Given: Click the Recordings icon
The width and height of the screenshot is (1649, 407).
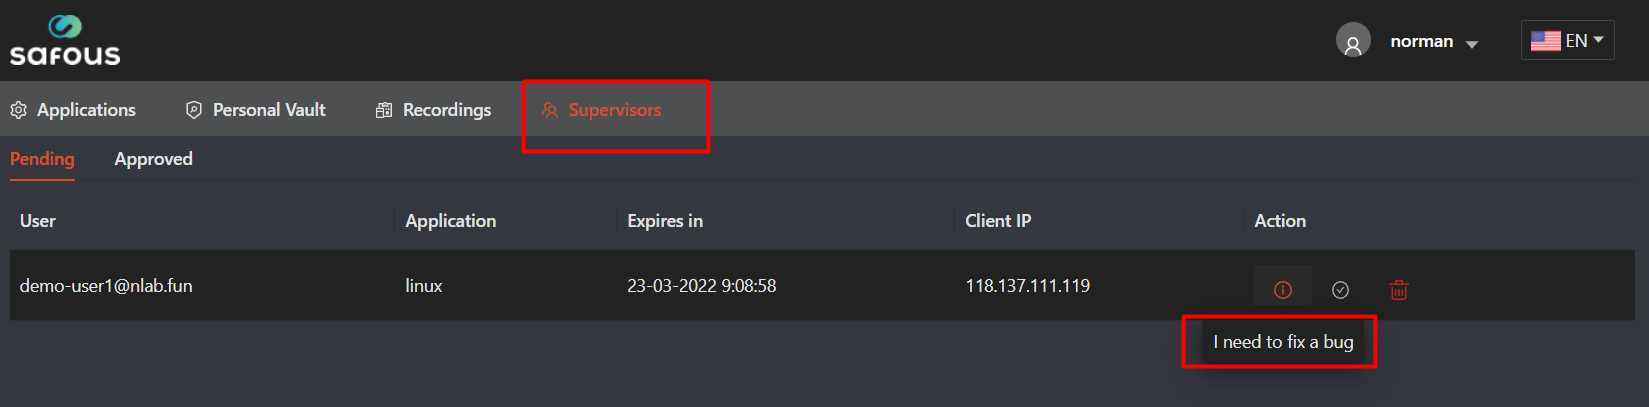Looking at the screenshot, I should pyautogui.click(x=384, y=110).
